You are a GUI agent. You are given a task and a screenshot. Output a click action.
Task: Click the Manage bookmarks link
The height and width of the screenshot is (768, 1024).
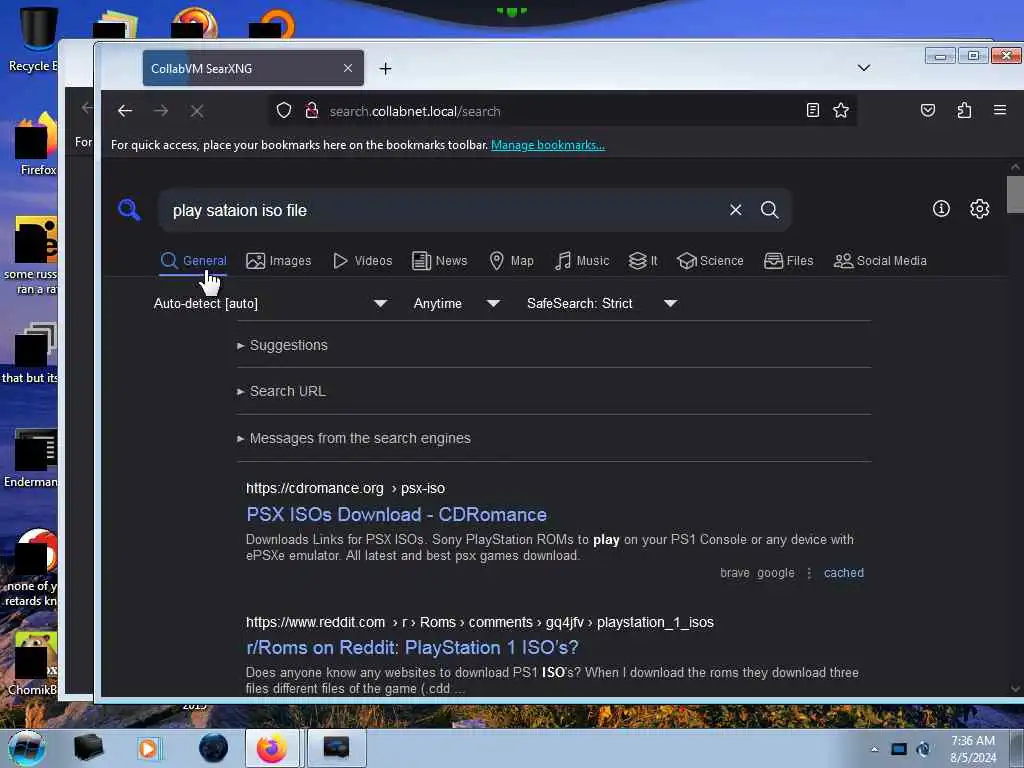pyautogui.click(x=548, y=145)
